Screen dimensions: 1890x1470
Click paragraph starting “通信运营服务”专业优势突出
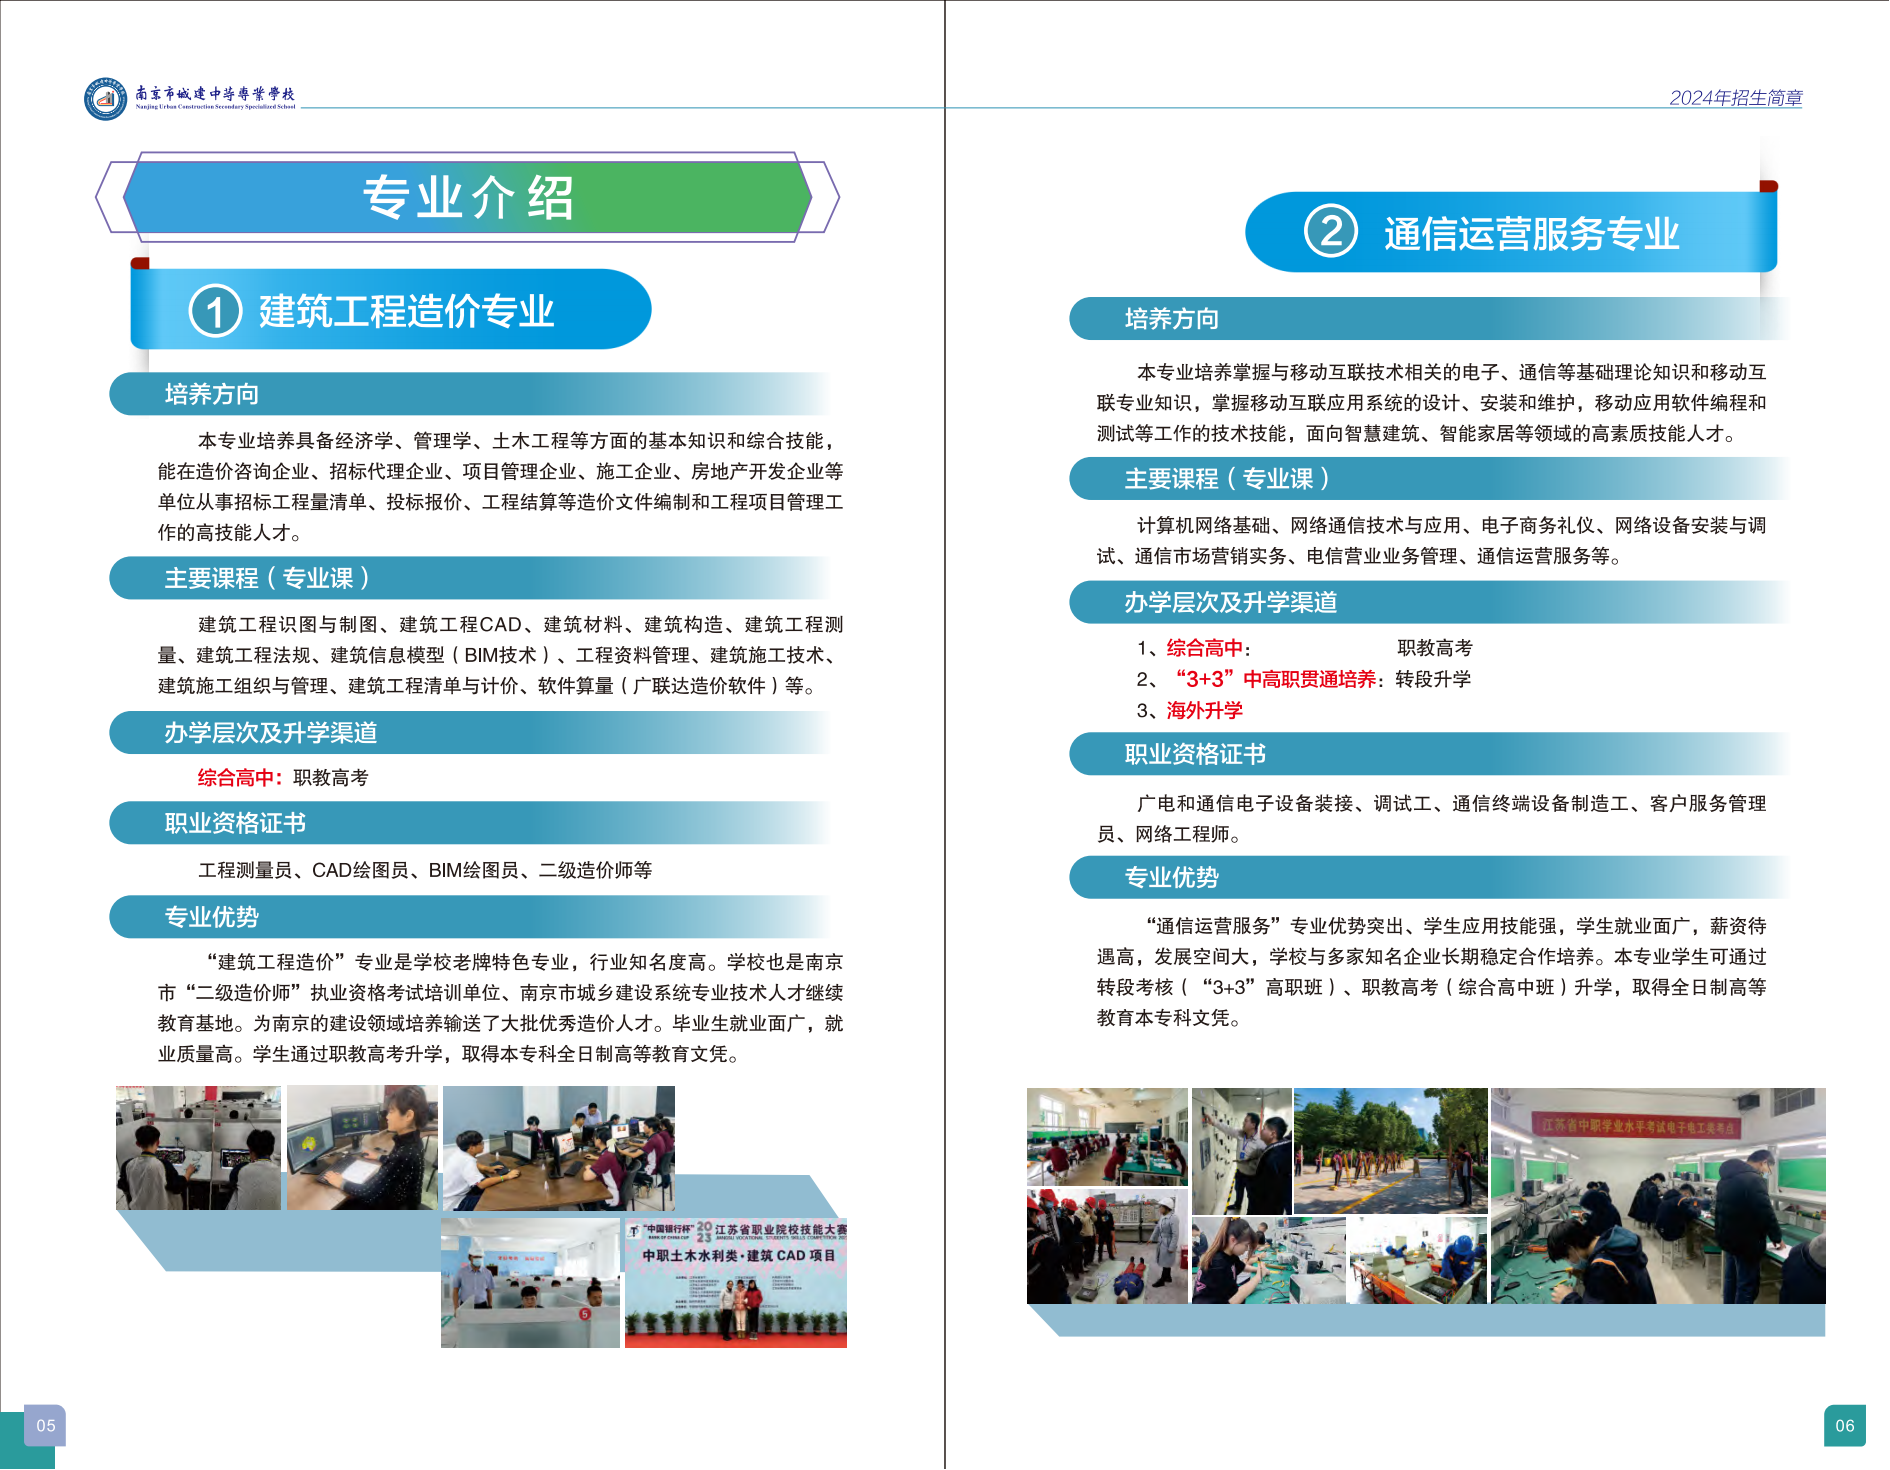tap(1432, 971)
